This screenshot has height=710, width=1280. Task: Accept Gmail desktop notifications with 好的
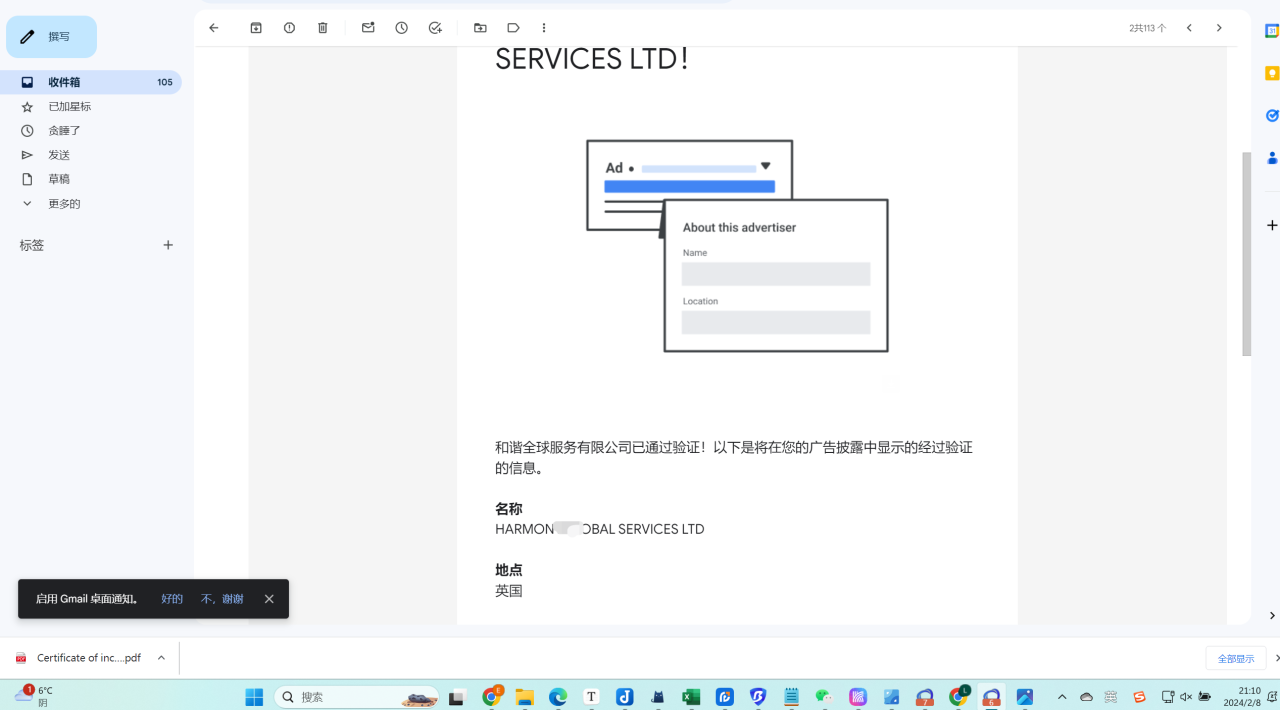[x=171, y=598]
